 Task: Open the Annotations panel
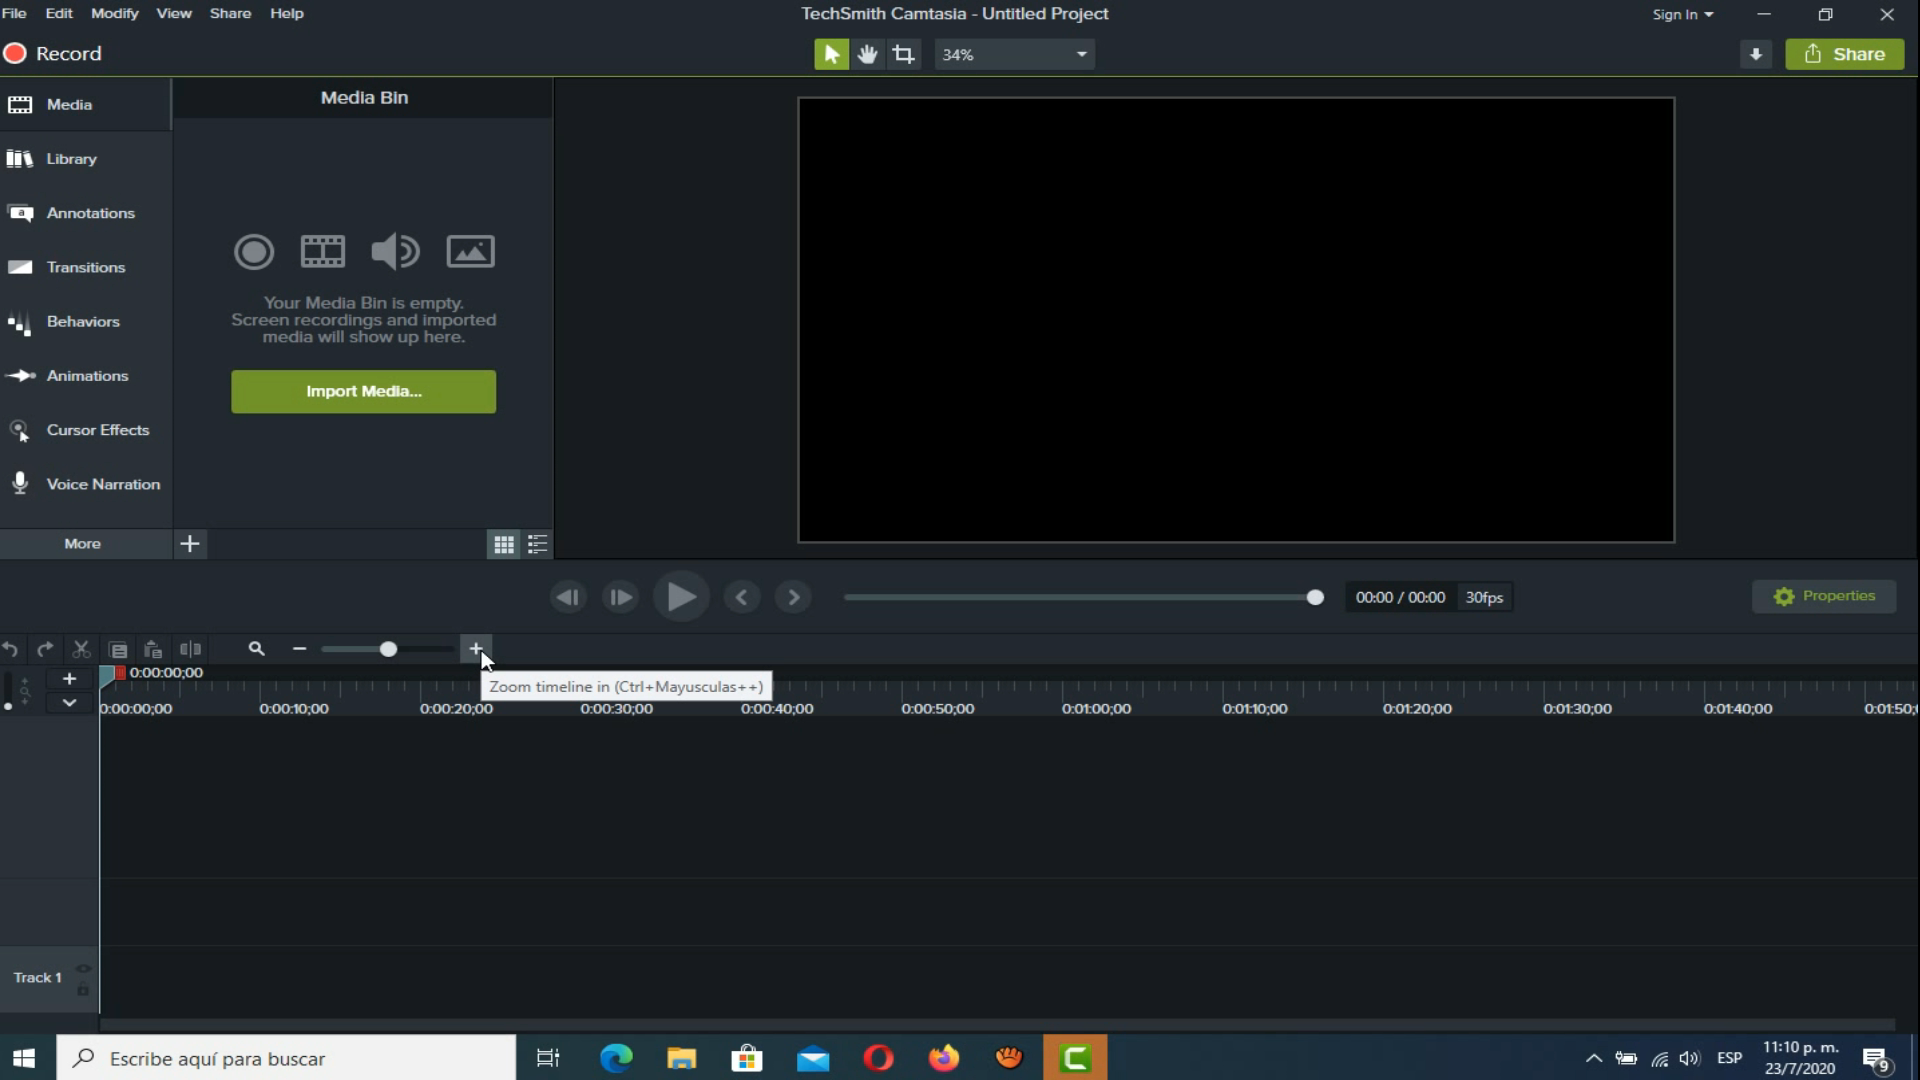click(85, 213)
